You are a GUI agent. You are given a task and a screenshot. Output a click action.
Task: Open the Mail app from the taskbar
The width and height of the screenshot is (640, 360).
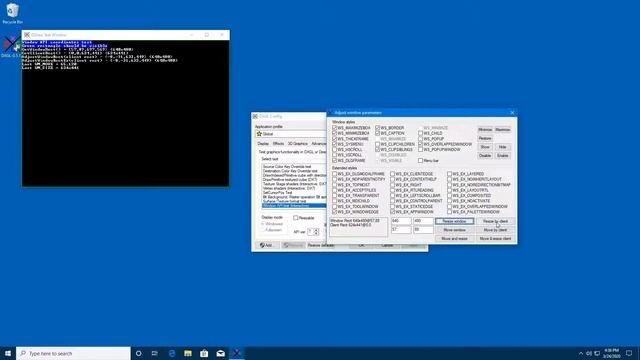pyautogui.click(x=220, y=353)
